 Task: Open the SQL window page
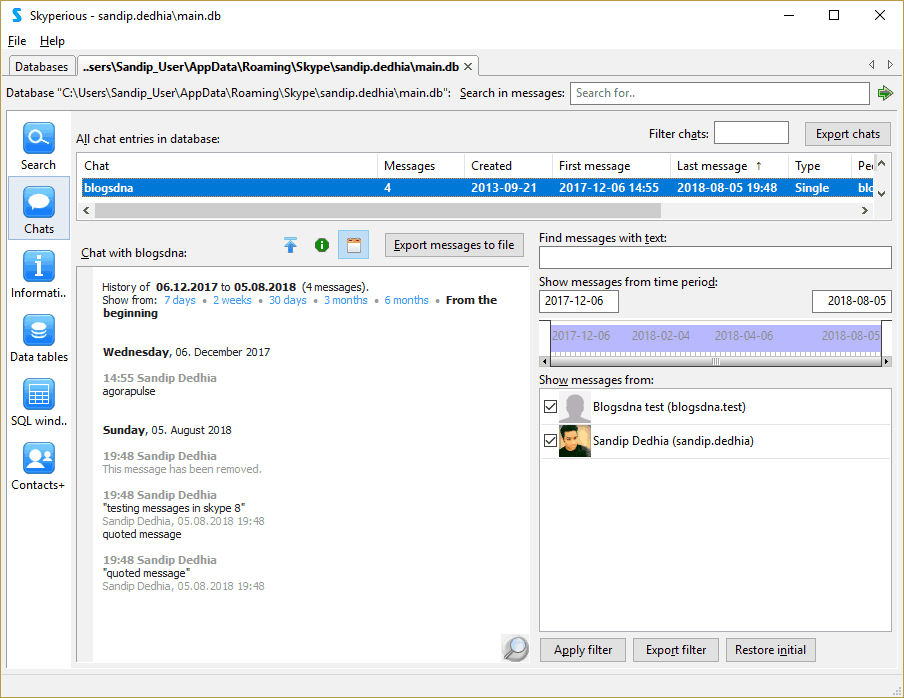point(39,402)
